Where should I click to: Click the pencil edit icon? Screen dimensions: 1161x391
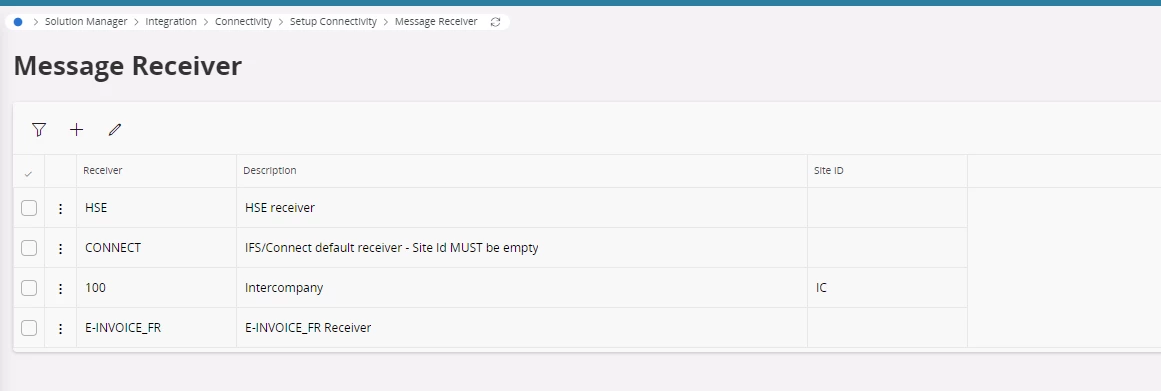[114, 130]
